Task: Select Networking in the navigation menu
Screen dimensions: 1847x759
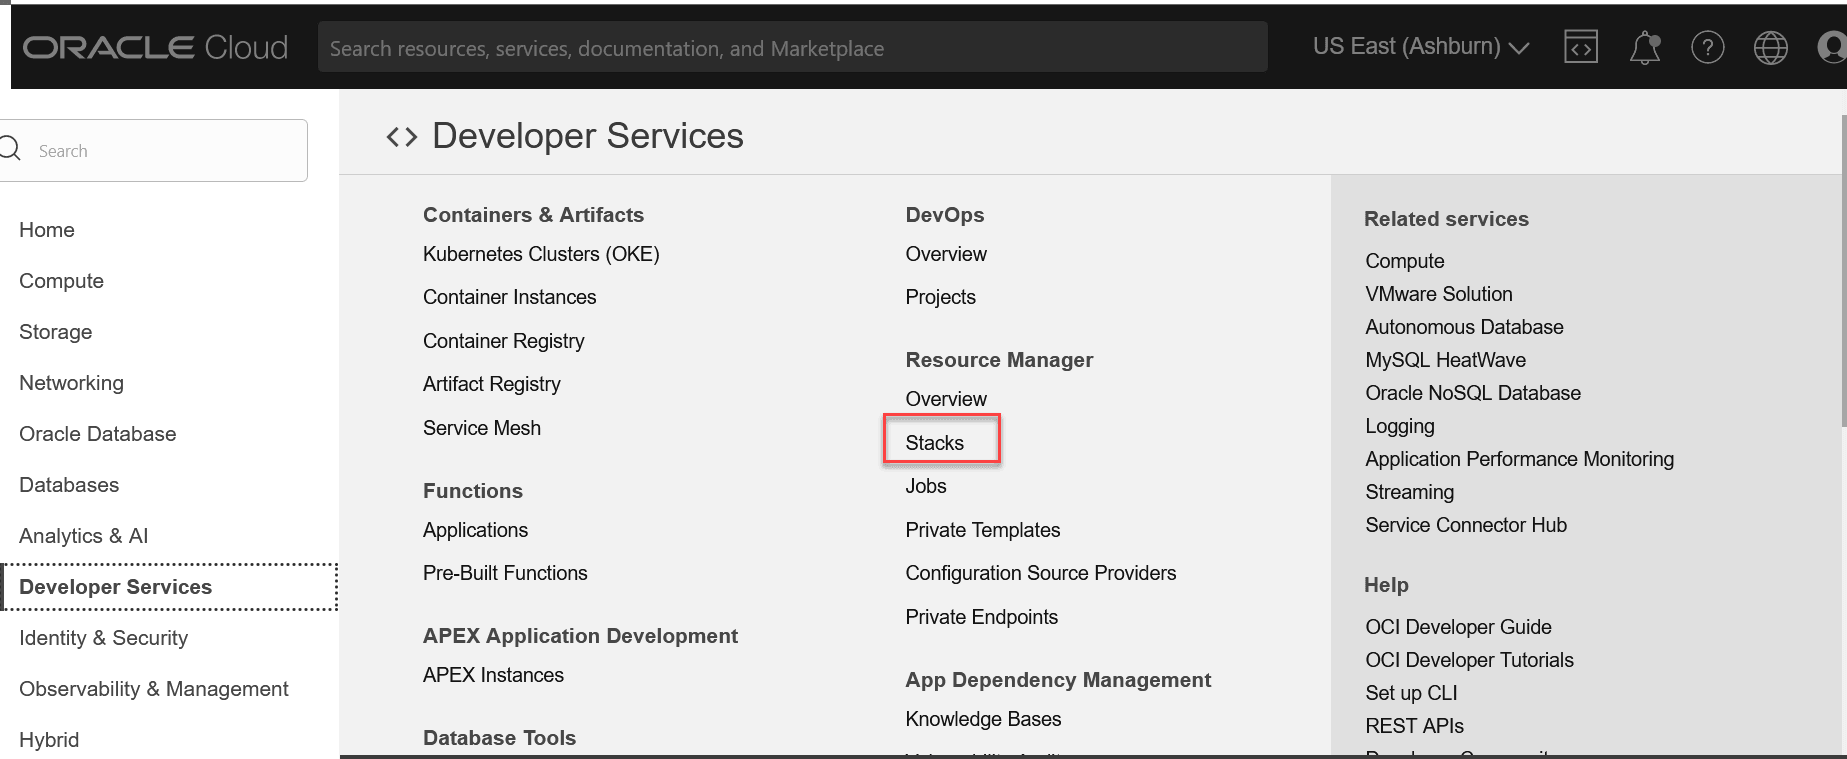Action: tap(71, 383)
